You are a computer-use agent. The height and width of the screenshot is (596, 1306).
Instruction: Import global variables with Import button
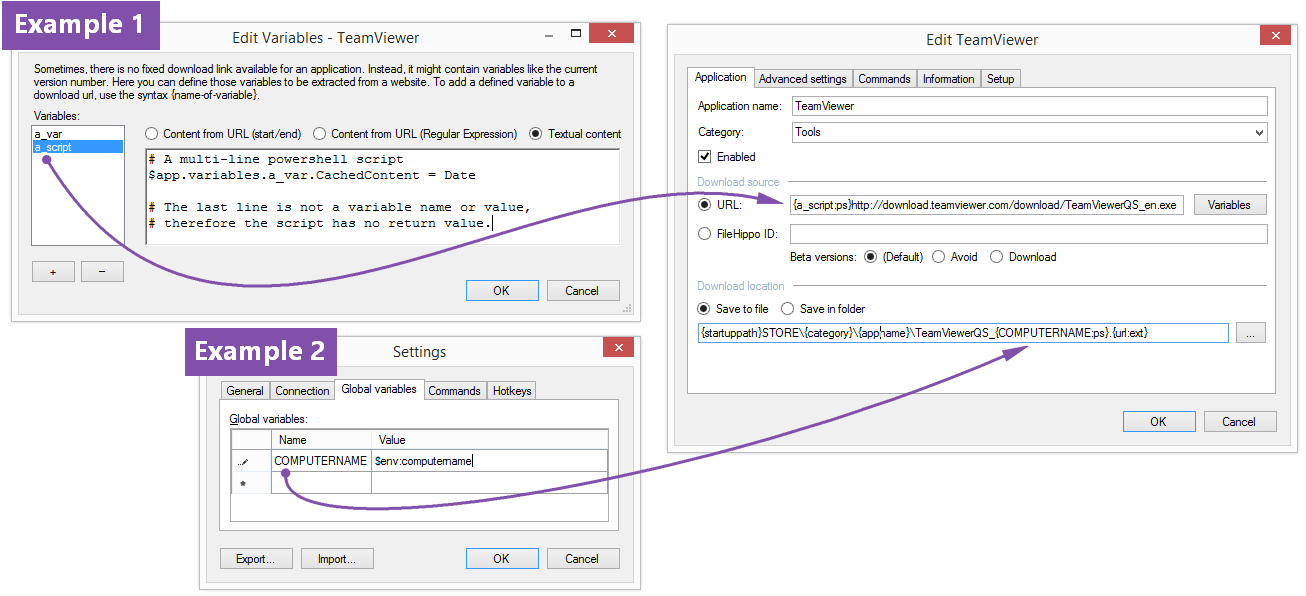[x=337, y=559]
